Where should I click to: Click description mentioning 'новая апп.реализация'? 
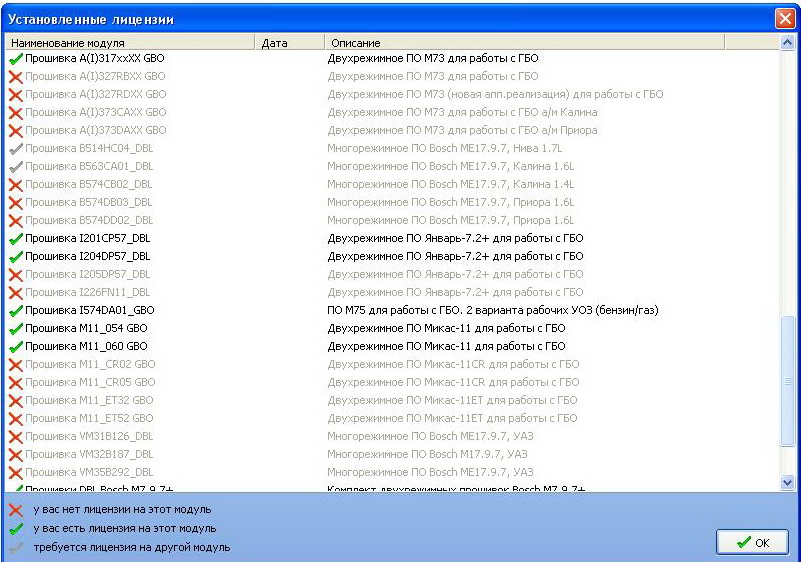point(495,94)
